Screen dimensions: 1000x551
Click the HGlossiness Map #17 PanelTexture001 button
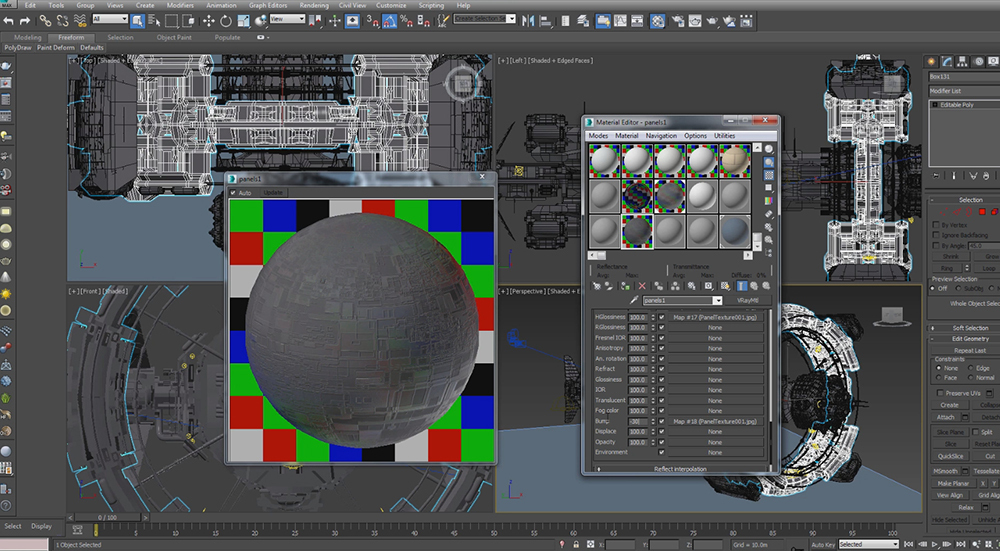tap(714, 317)
